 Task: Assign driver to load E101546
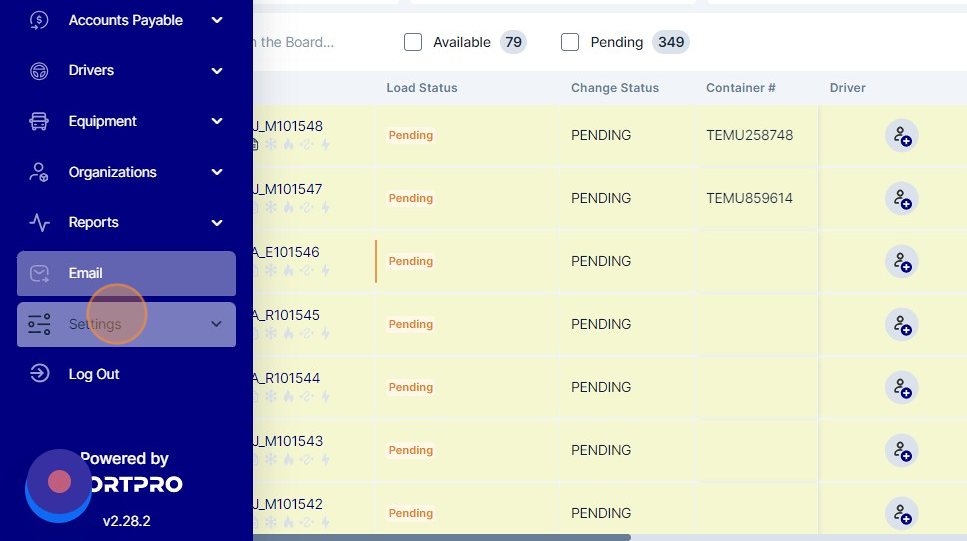pyautogui.click(x=902, y=262)
